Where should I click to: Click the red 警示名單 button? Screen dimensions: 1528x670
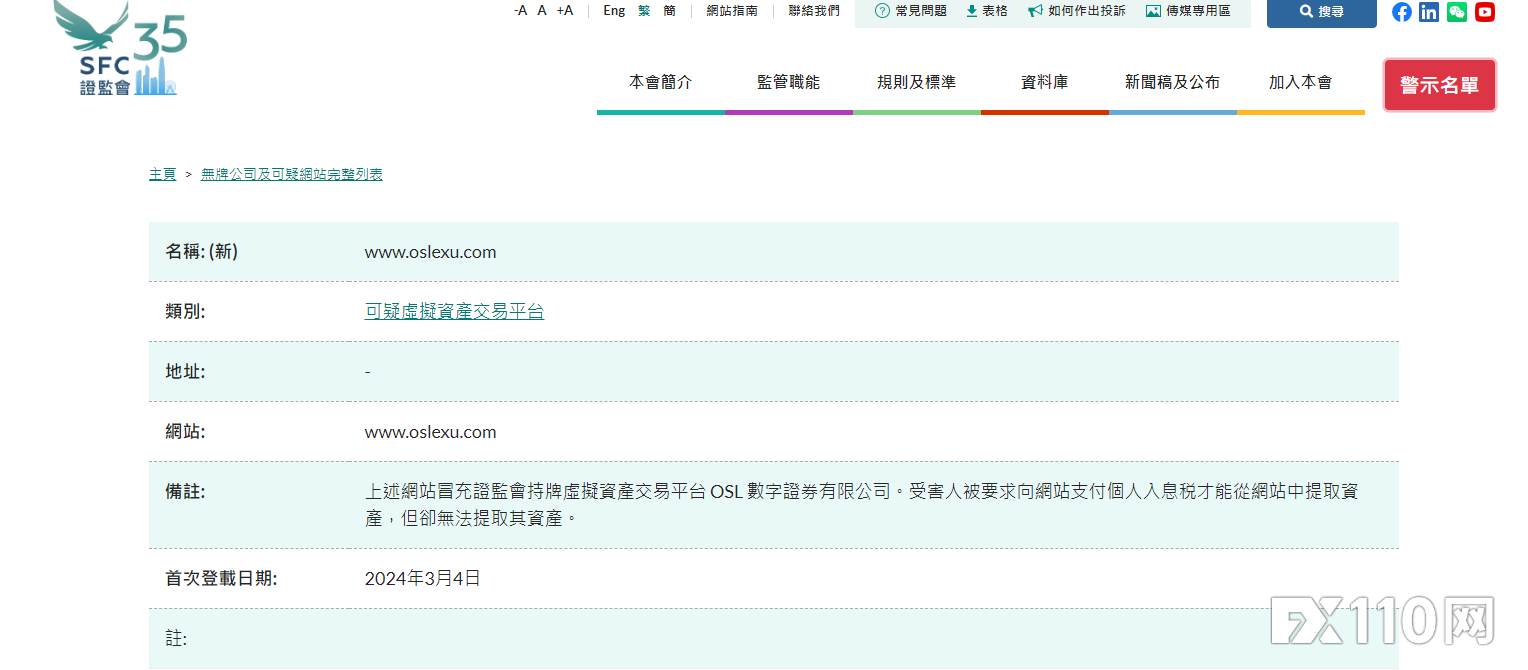click(1440, 85)
